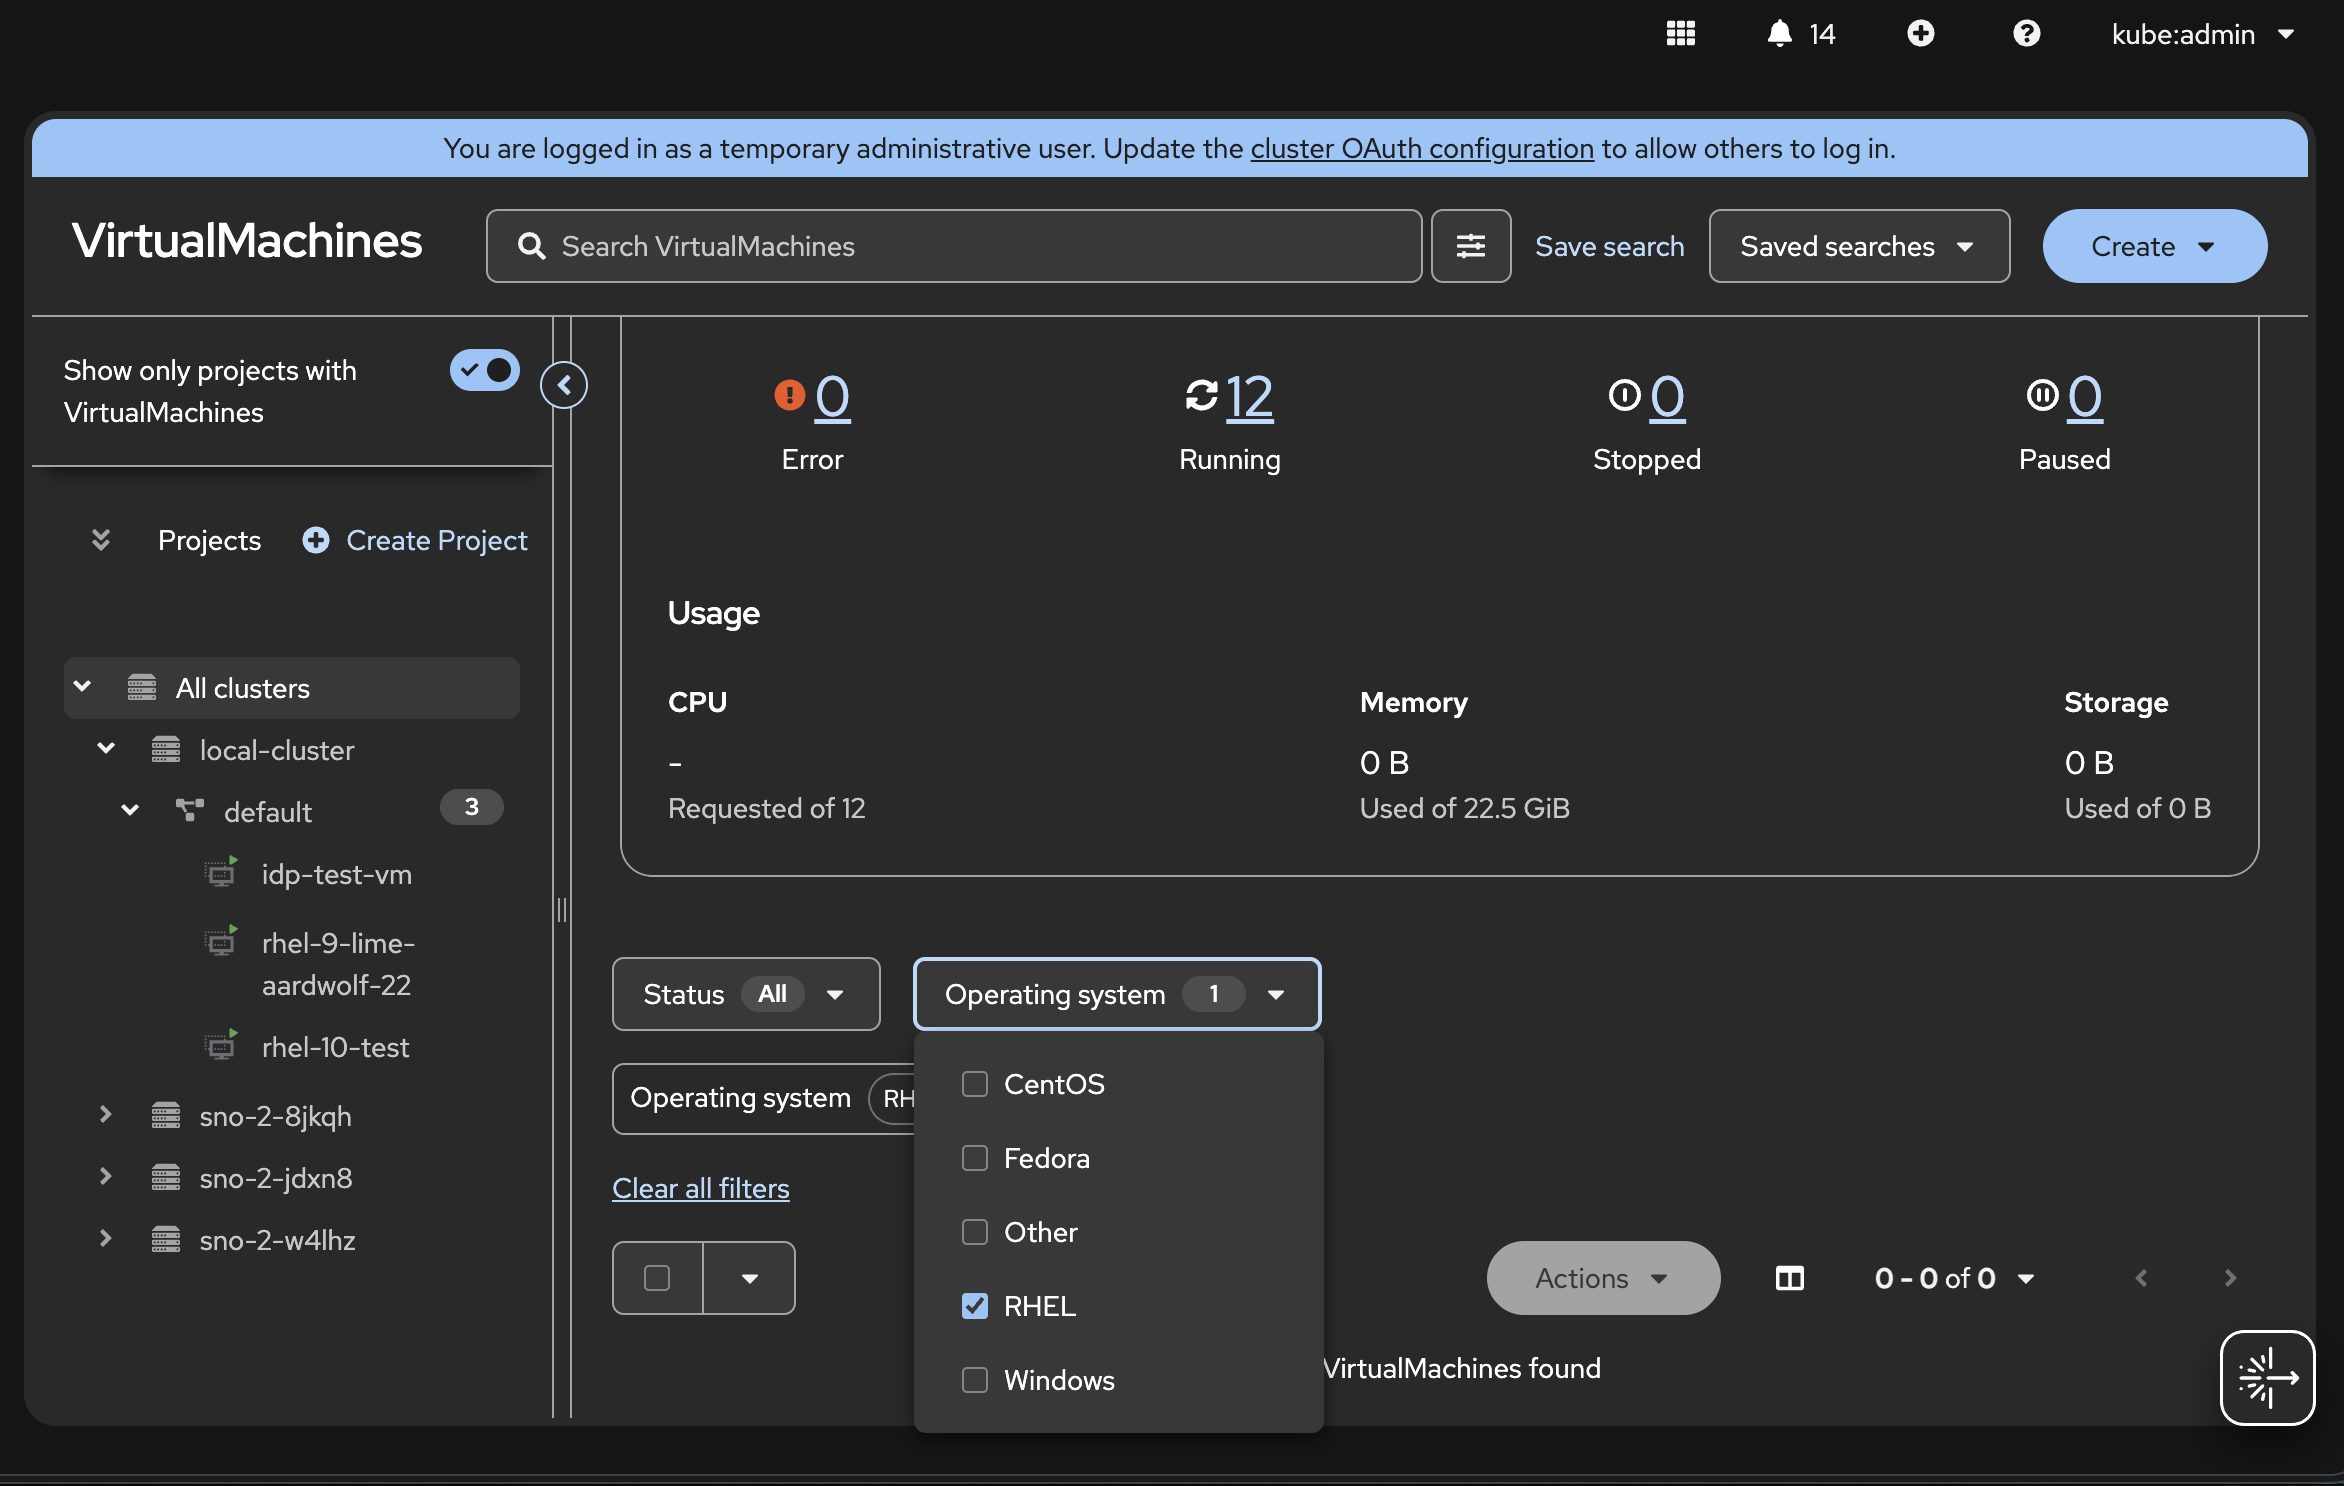Click Clear all filters link
This screenshot has width=2344, height=1486.
(700, 1188)
